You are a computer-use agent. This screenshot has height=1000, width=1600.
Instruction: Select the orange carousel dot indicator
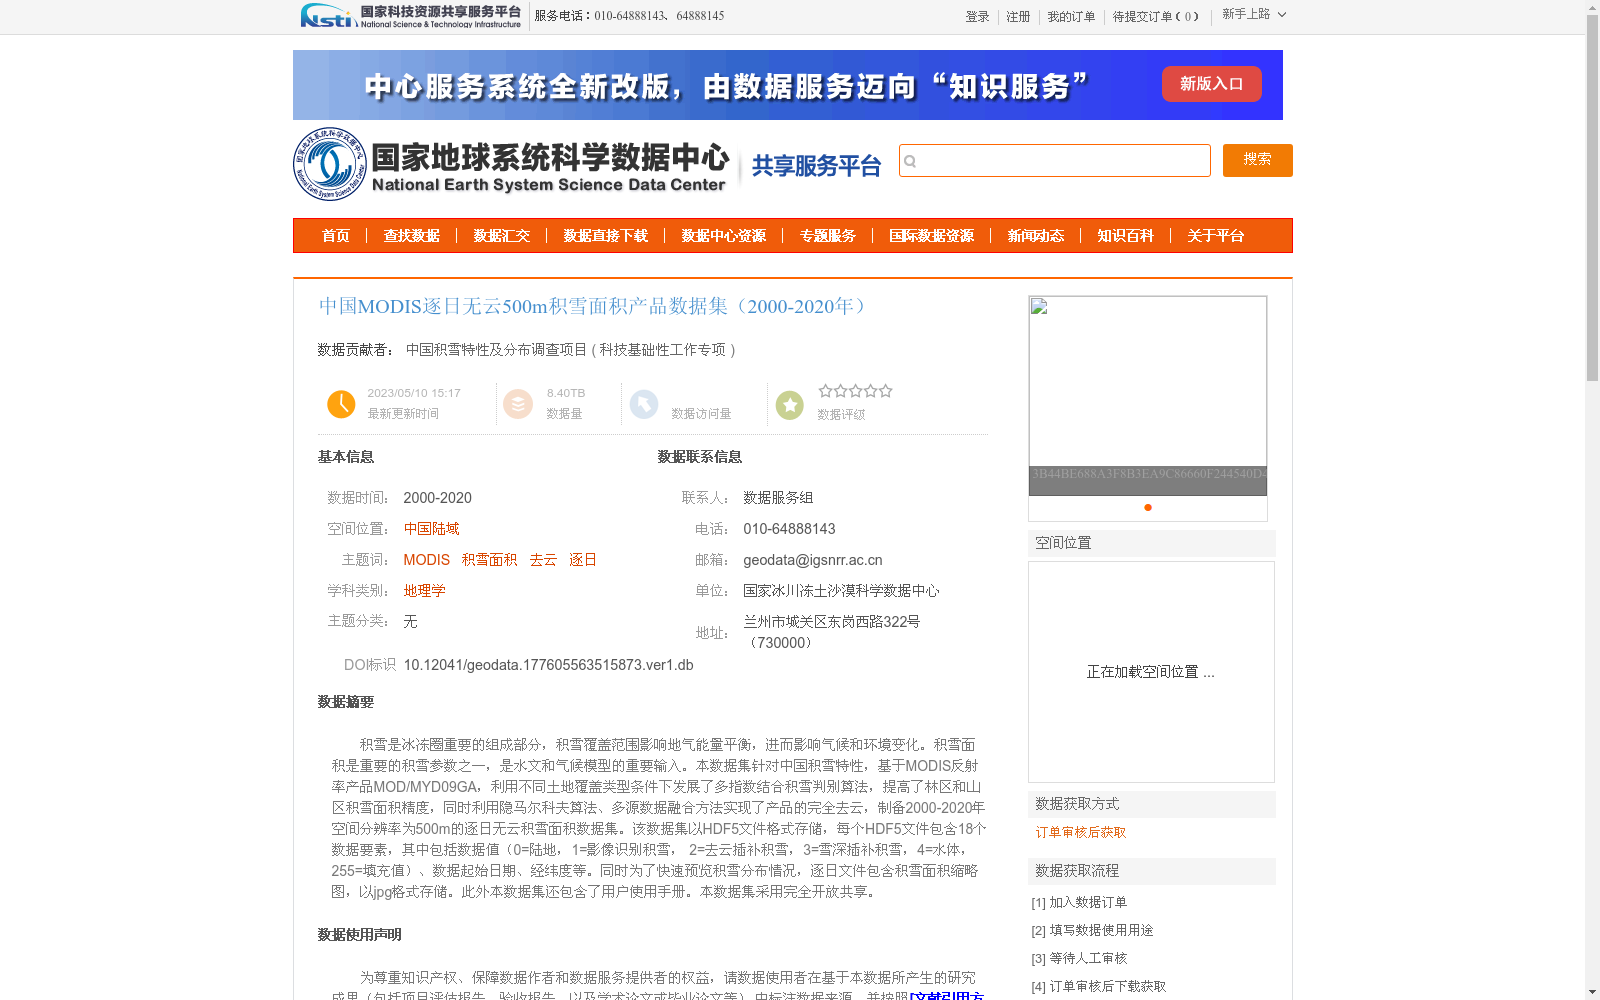1148,508
